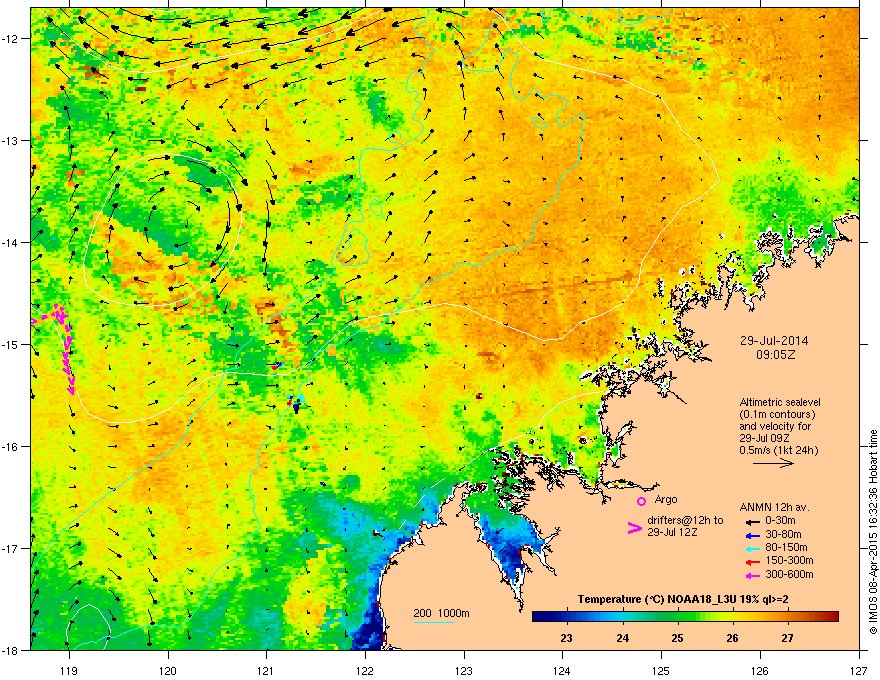
Task: Click the -13 latitude axis label
Action: [10, 140]
